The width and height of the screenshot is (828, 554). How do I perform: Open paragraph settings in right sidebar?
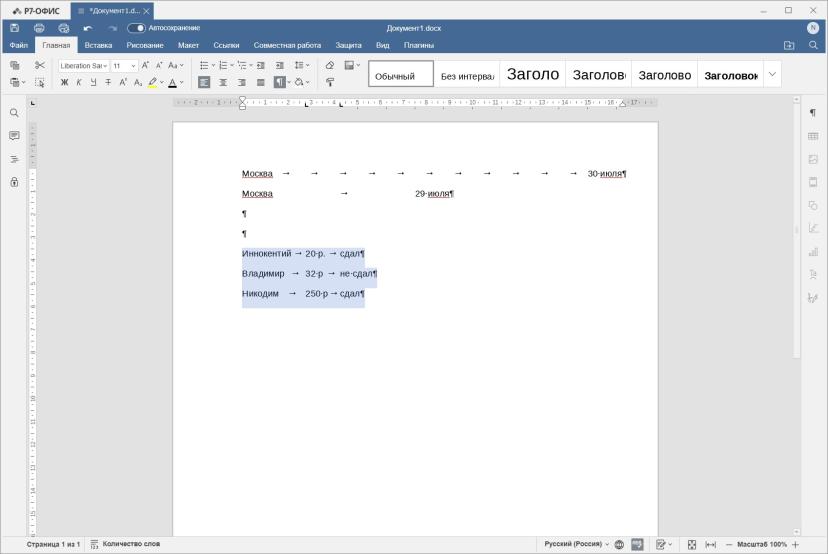coord(813,113)
